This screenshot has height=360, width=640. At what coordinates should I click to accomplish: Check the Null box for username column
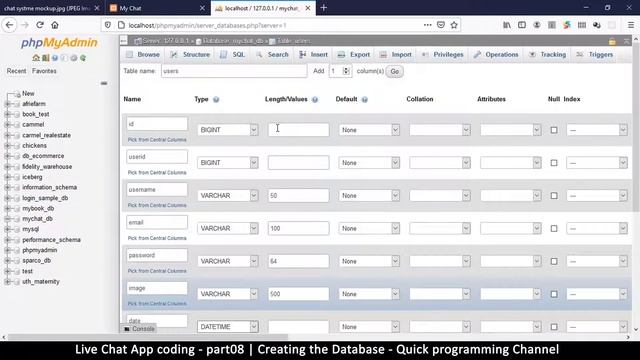pos(554,196)
